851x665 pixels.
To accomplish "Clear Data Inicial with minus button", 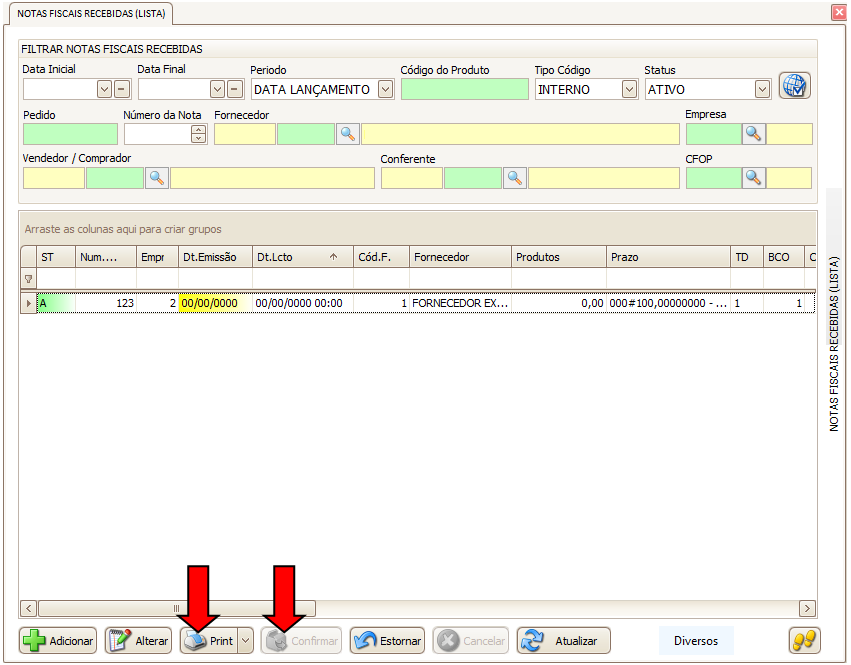I will [121, 89].
